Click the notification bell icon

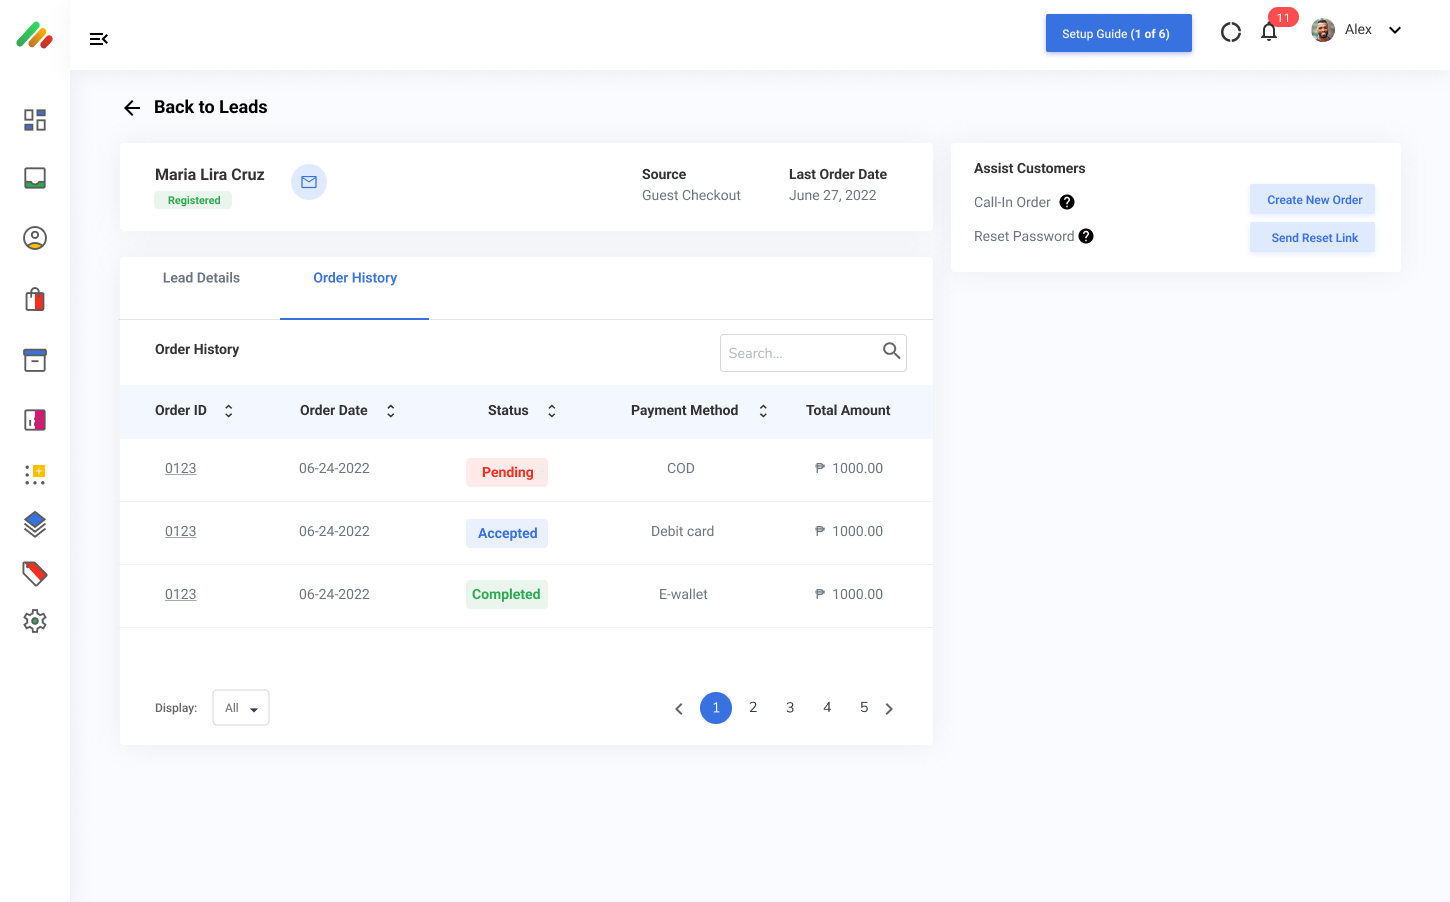tap(1269, 32)
